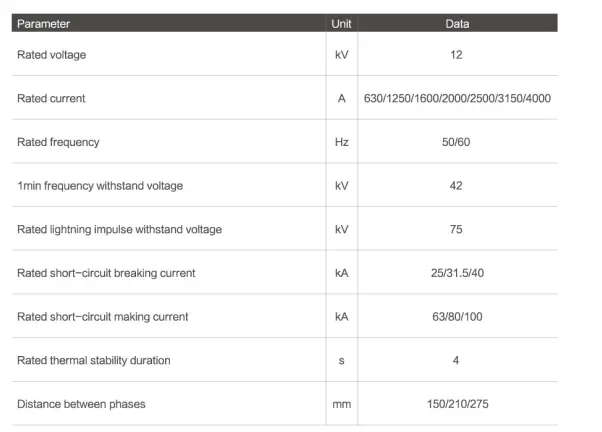Click the Parameter column header
This screenshot has height=432, width=602.
(44, 24)
